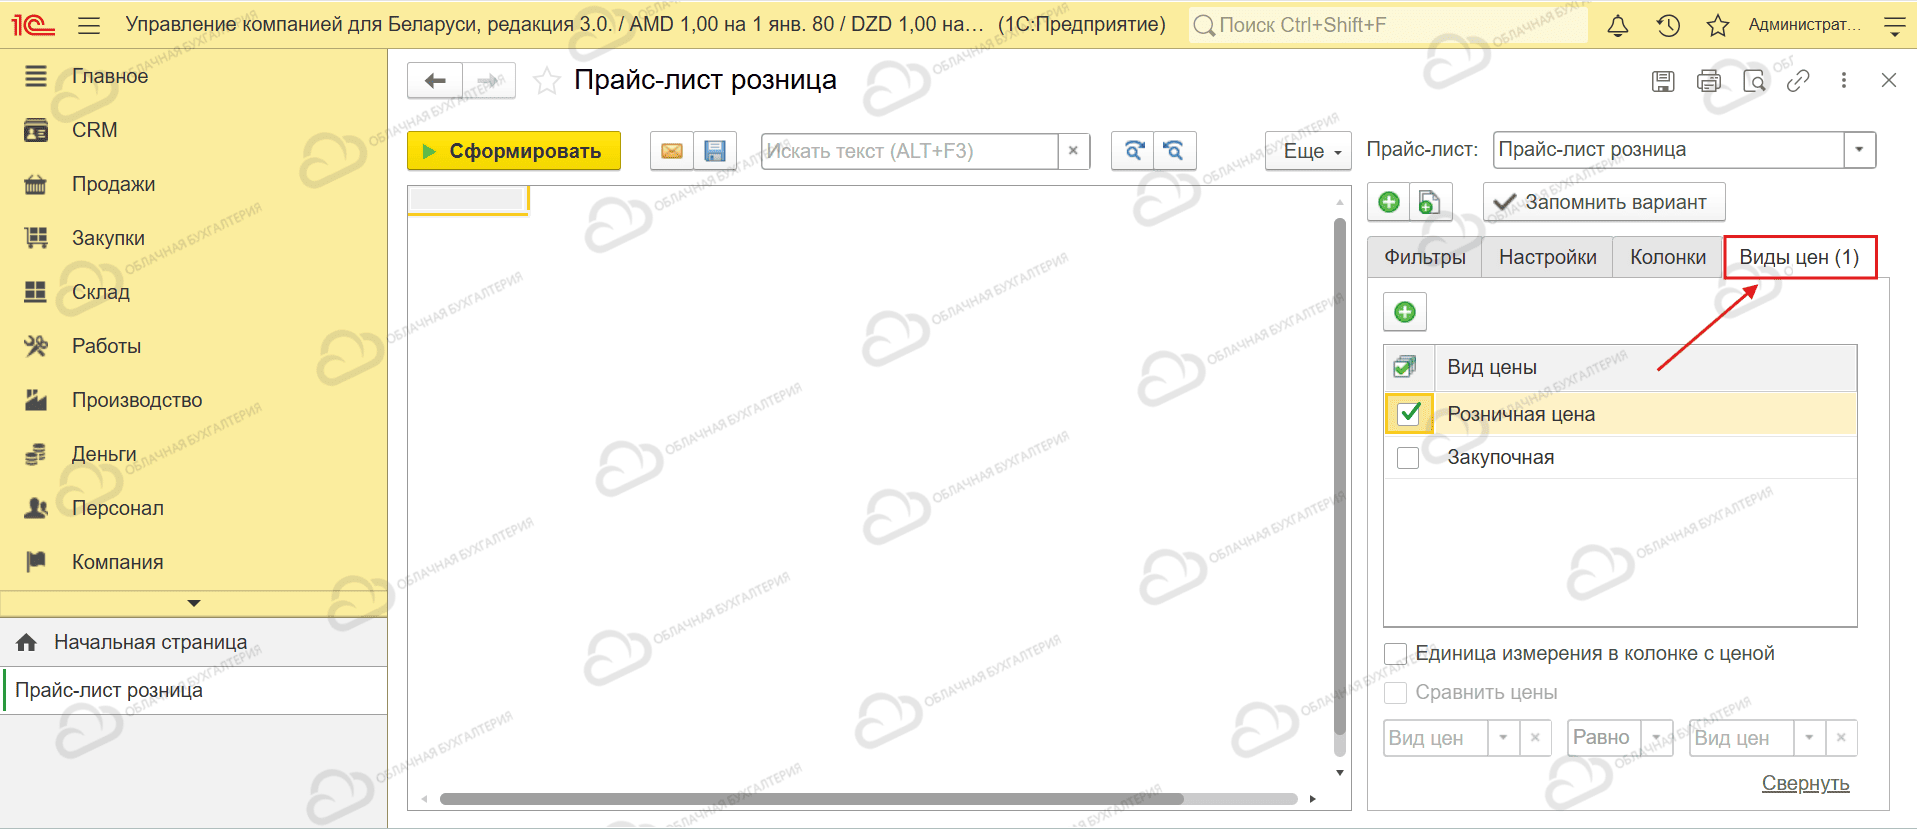Image resolution: width=1917 pixels, height=829 pixels.
Task: Find previous occurrence of the search text
Action: pyautogui.click(x=1175, y=151)
